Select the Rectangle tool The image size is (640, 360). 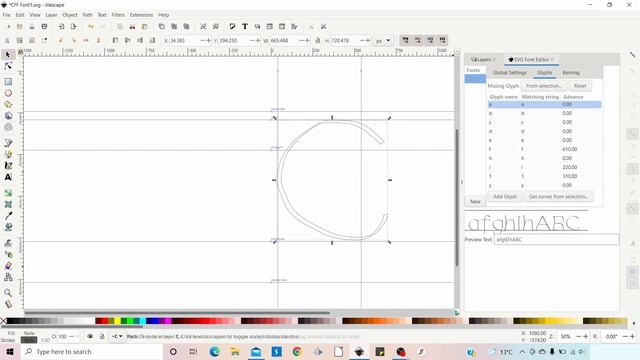tap(8, 82)
